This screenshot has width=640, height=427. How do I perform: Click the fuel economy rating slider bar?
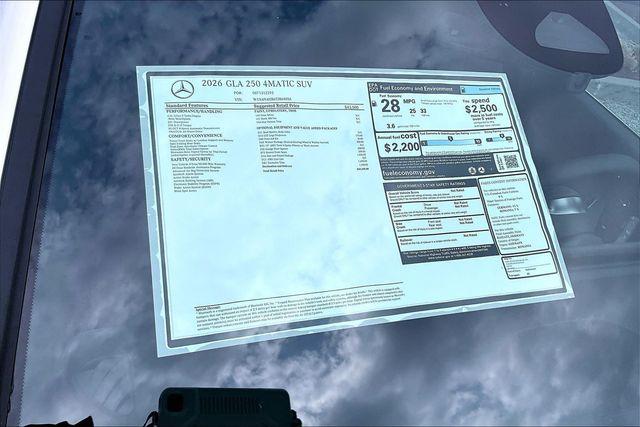tap(451, 142)
